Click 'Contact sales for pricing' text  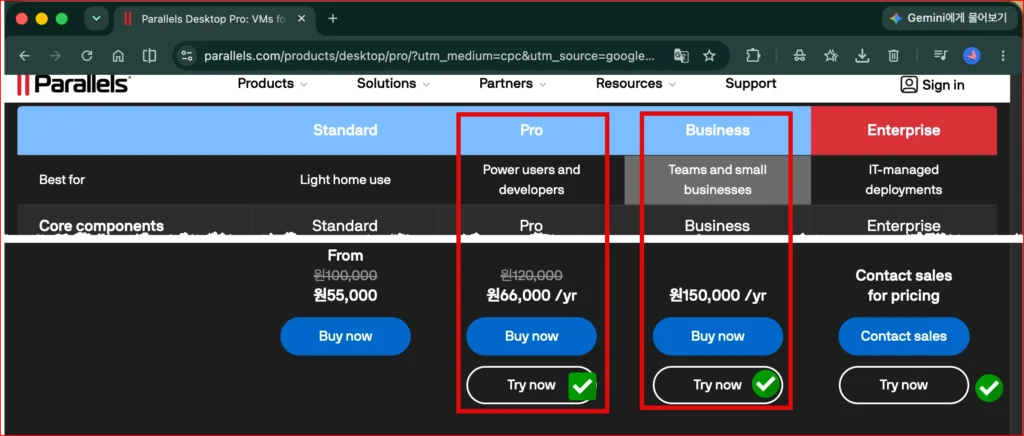click(904, 285)
